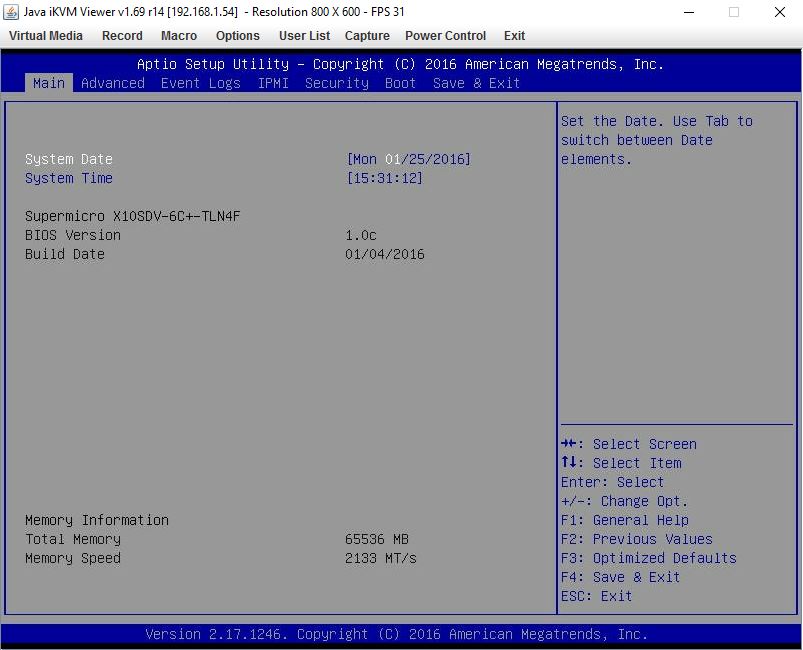The height and width of the screenshot is (650, 803).
Task: Switch to the Boot tab
Action: [400, 83]
